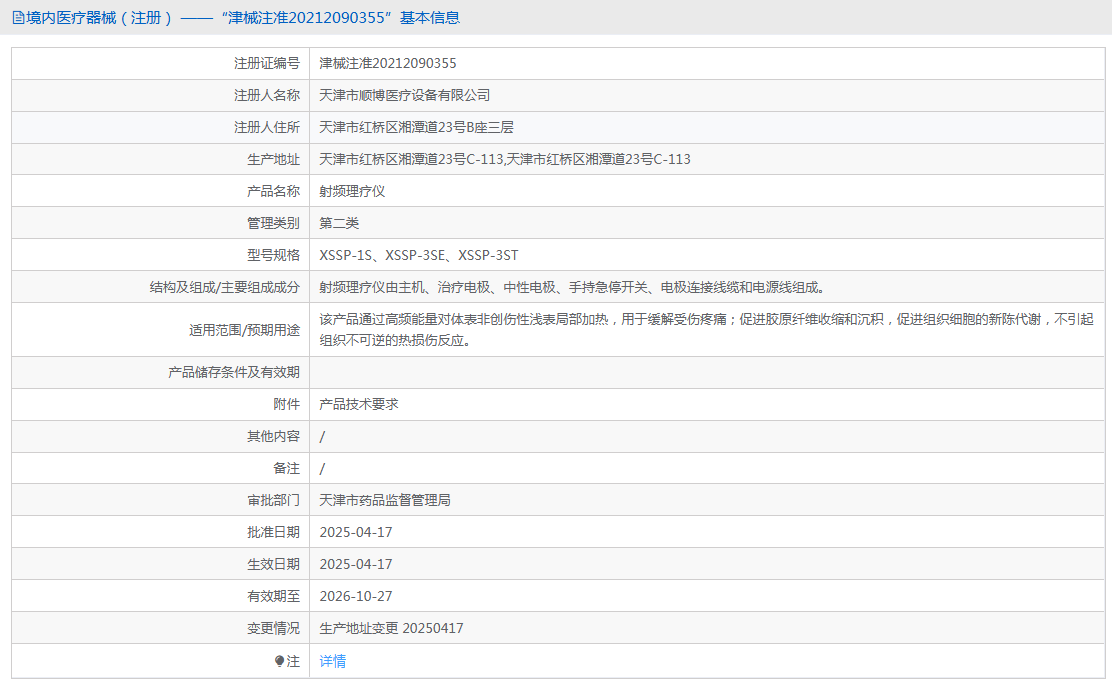Image resolution: width=1112 pixels, height=687 pixels.
Task: Click the 变更情况 label
Action: coord(273,628)
